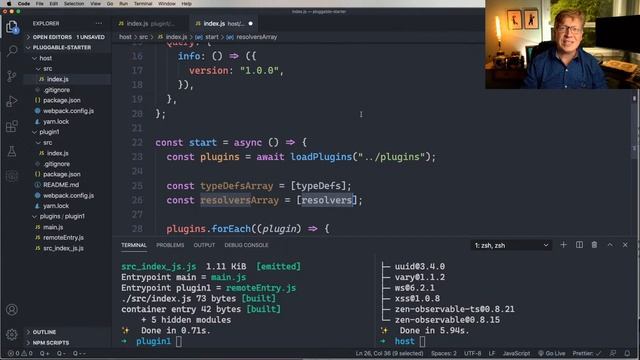
Task: Open index.js under host src
Action: tap(58, 80)
